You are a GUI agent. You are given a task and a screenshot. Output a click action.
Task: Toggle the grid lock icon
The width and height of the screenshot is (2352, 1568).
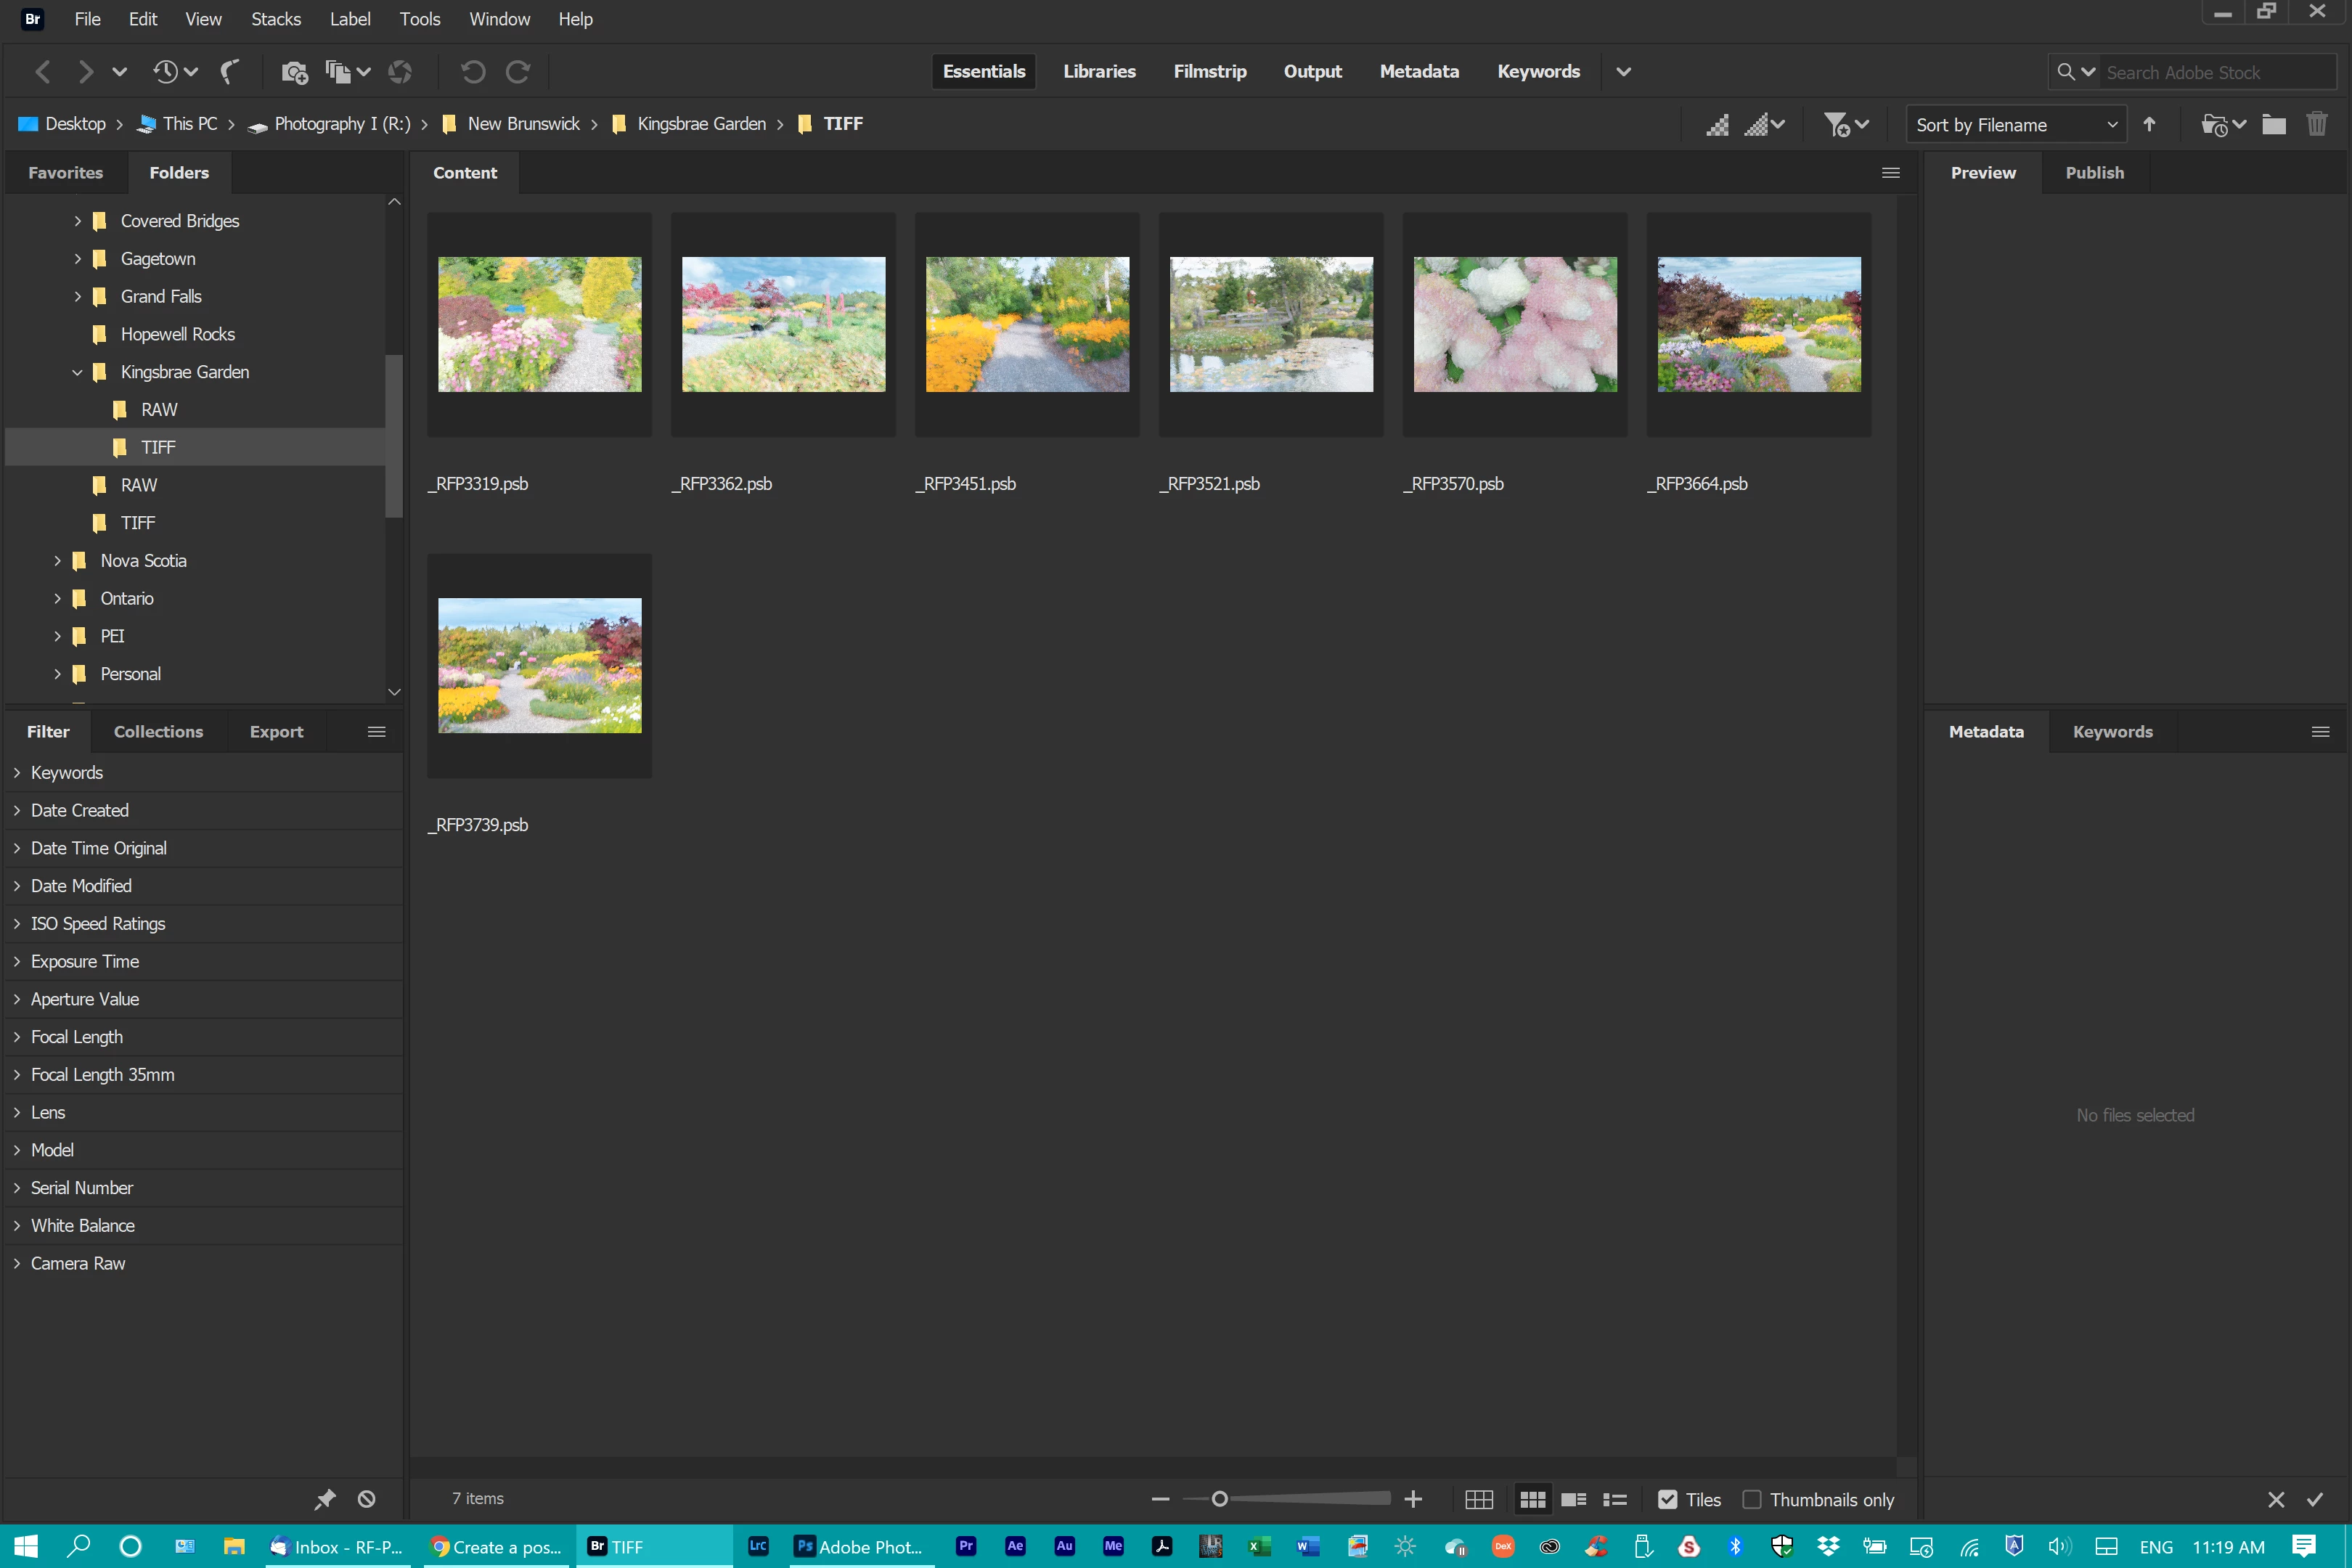1479,1499
